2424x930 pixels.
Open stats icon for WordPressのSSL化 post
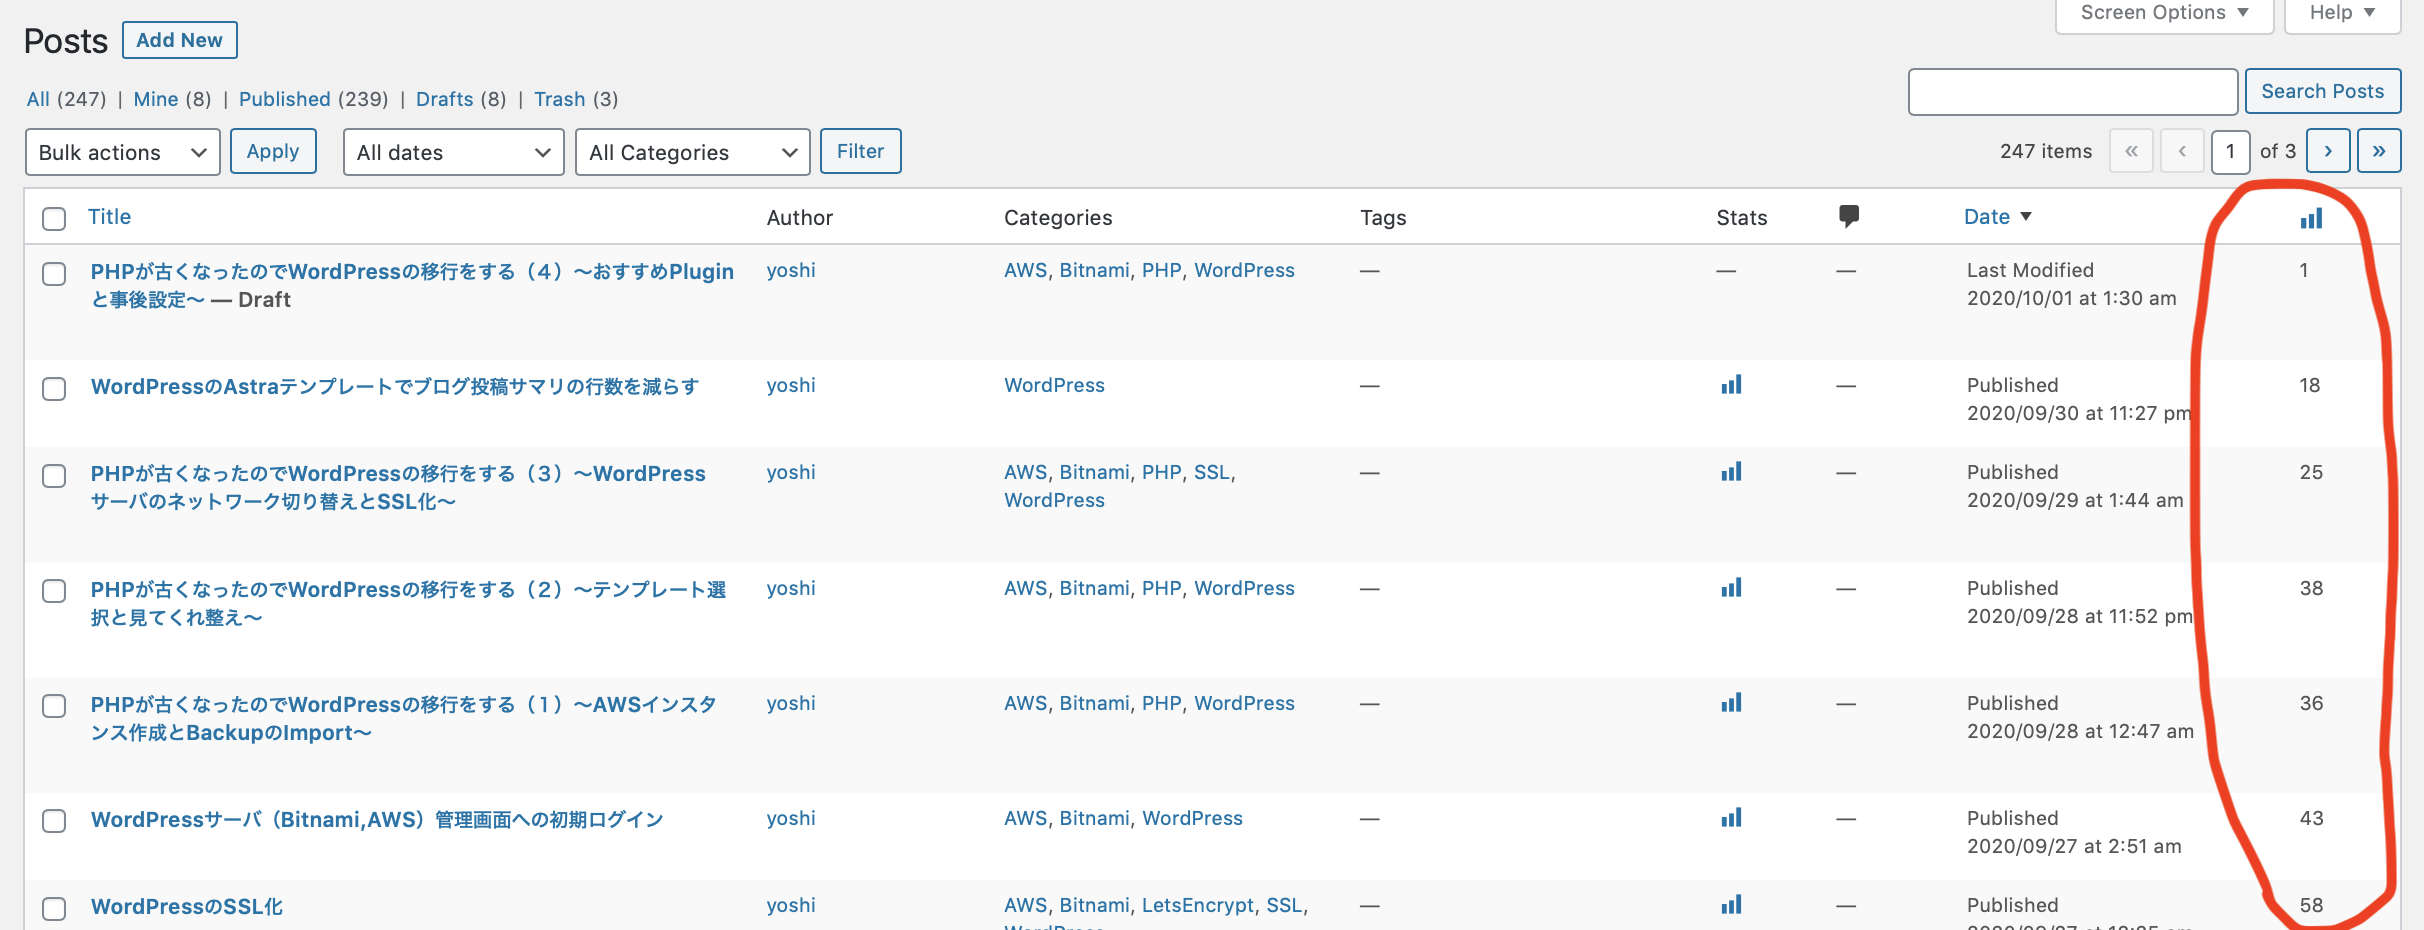pyautogui.click(x=1731, y=905)
